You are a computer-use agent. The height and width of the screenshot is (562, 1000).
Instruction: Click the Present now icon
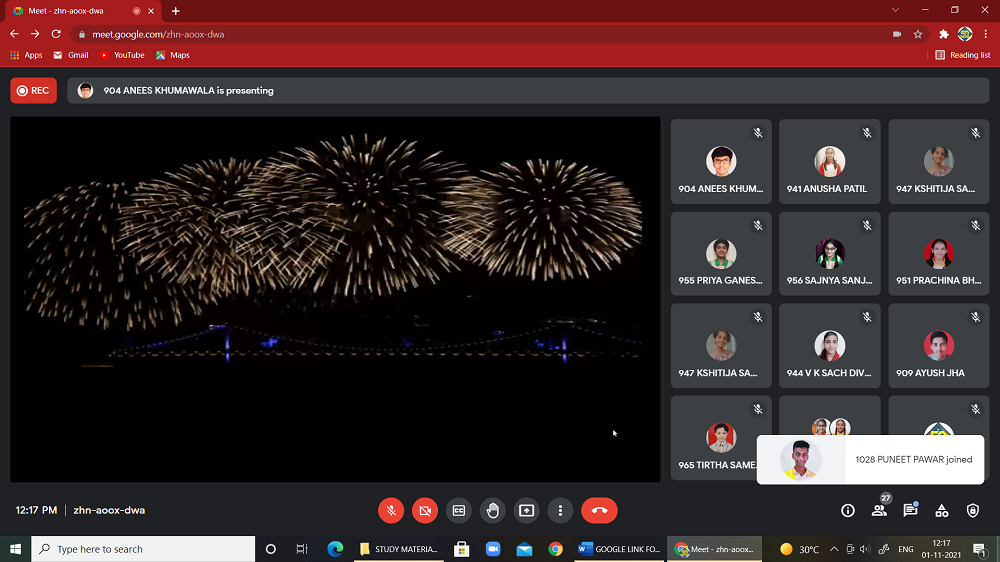click(x=527, y=510)
